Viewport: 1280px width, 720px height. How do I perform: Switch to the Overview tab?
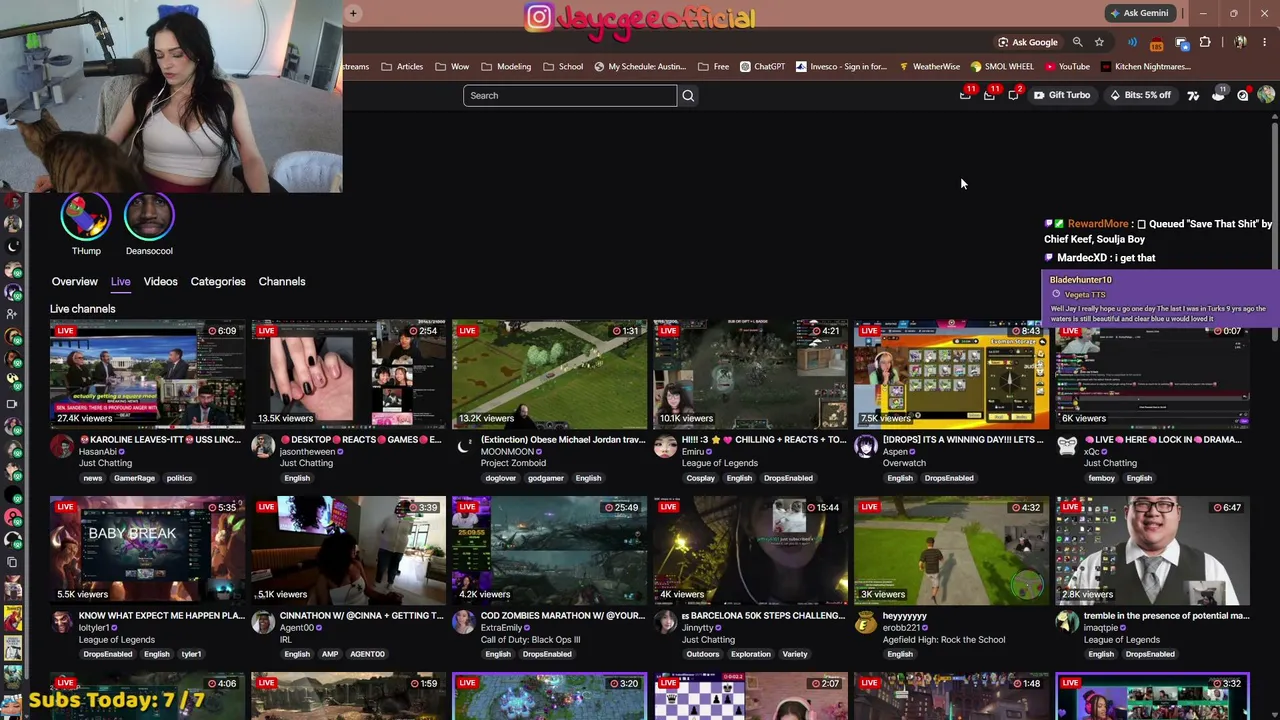[75, 282]
